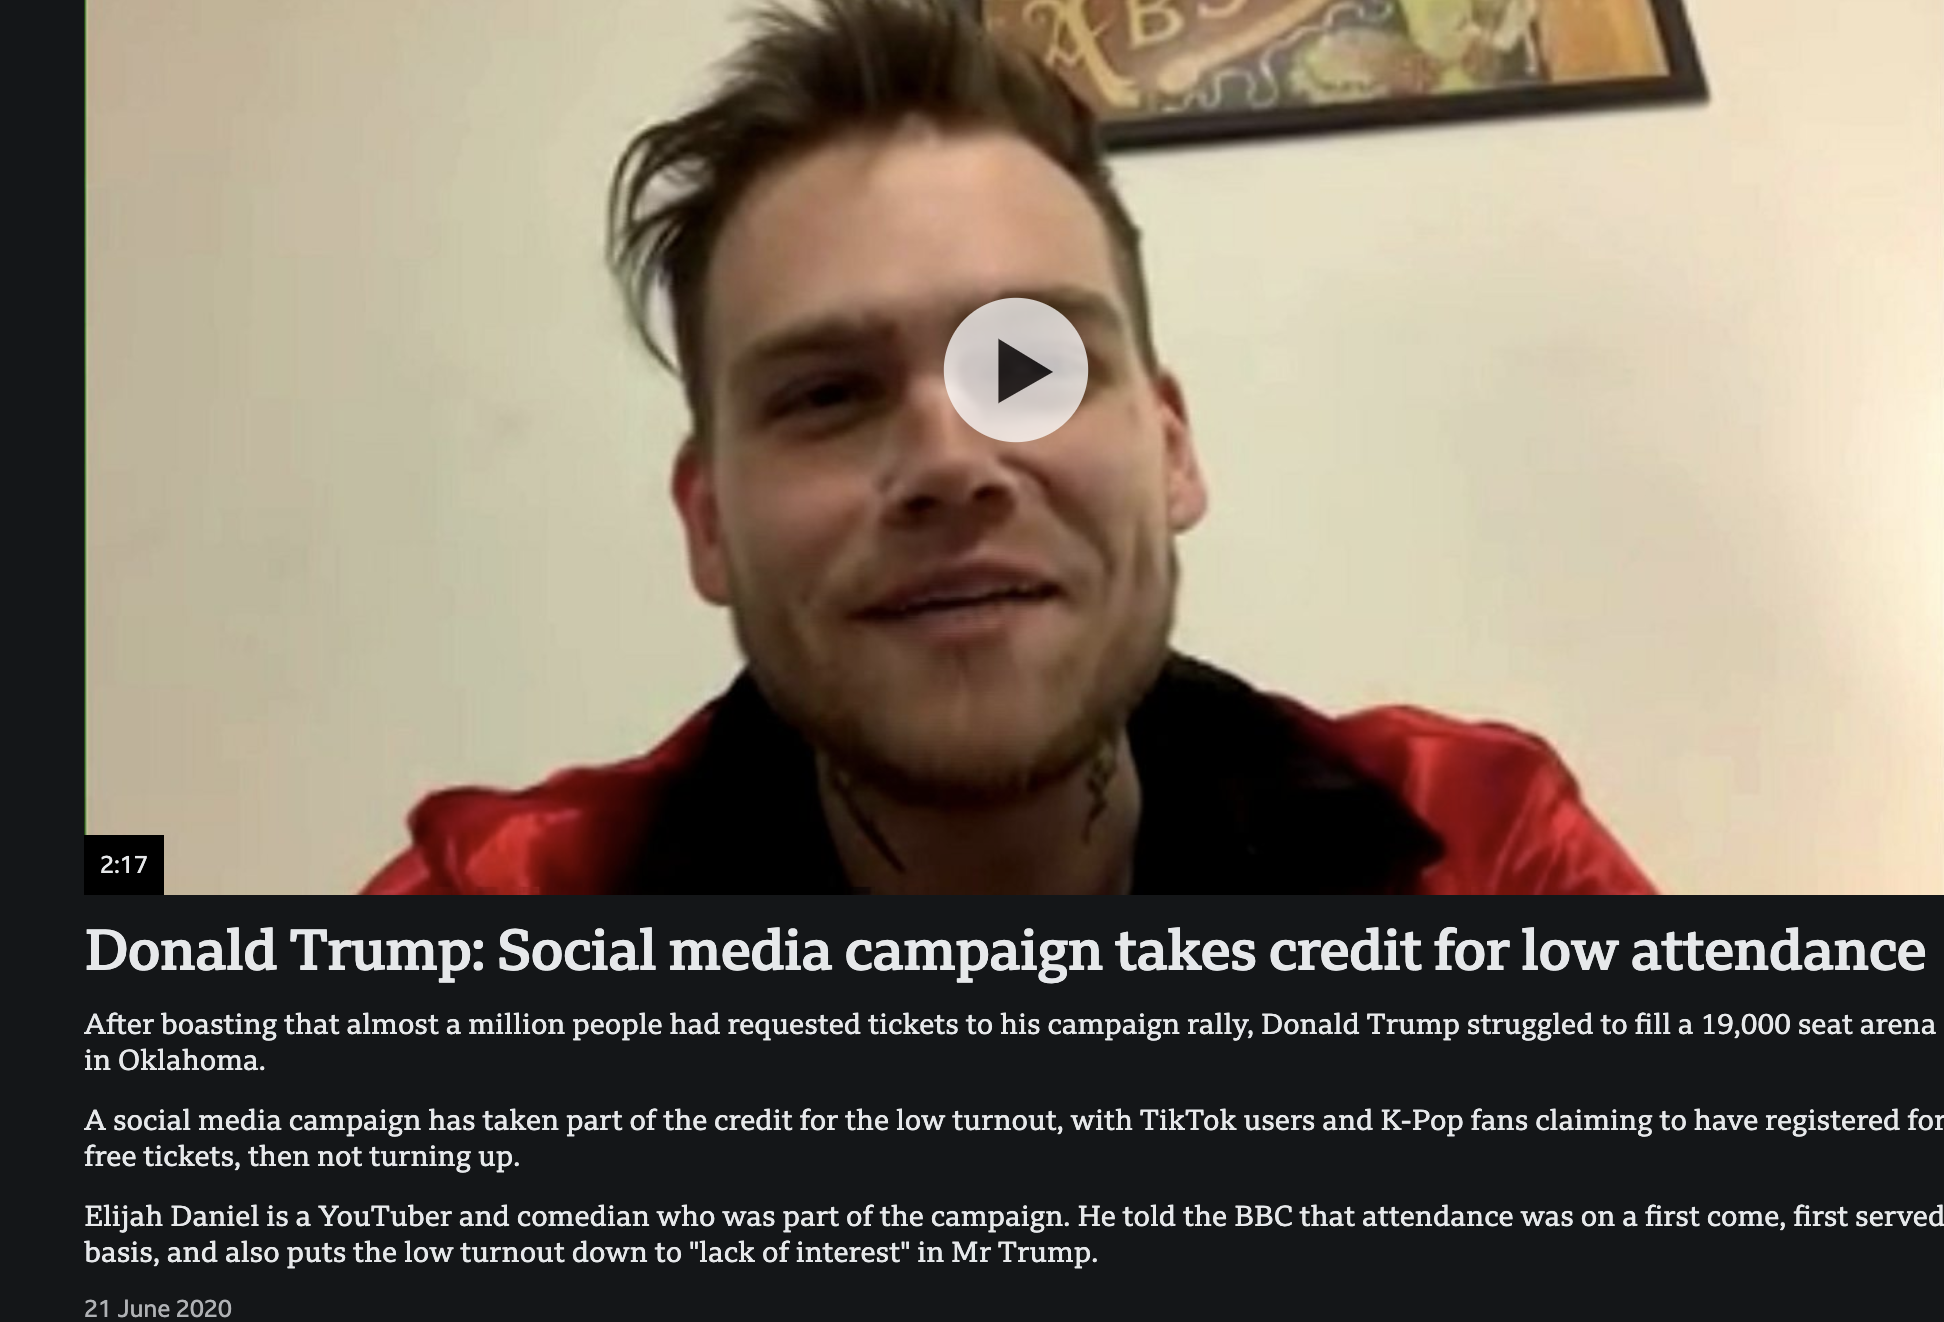Click the 2:17 duration badge
This screenshot has height=1322, width=1944.
coord(124,864)
